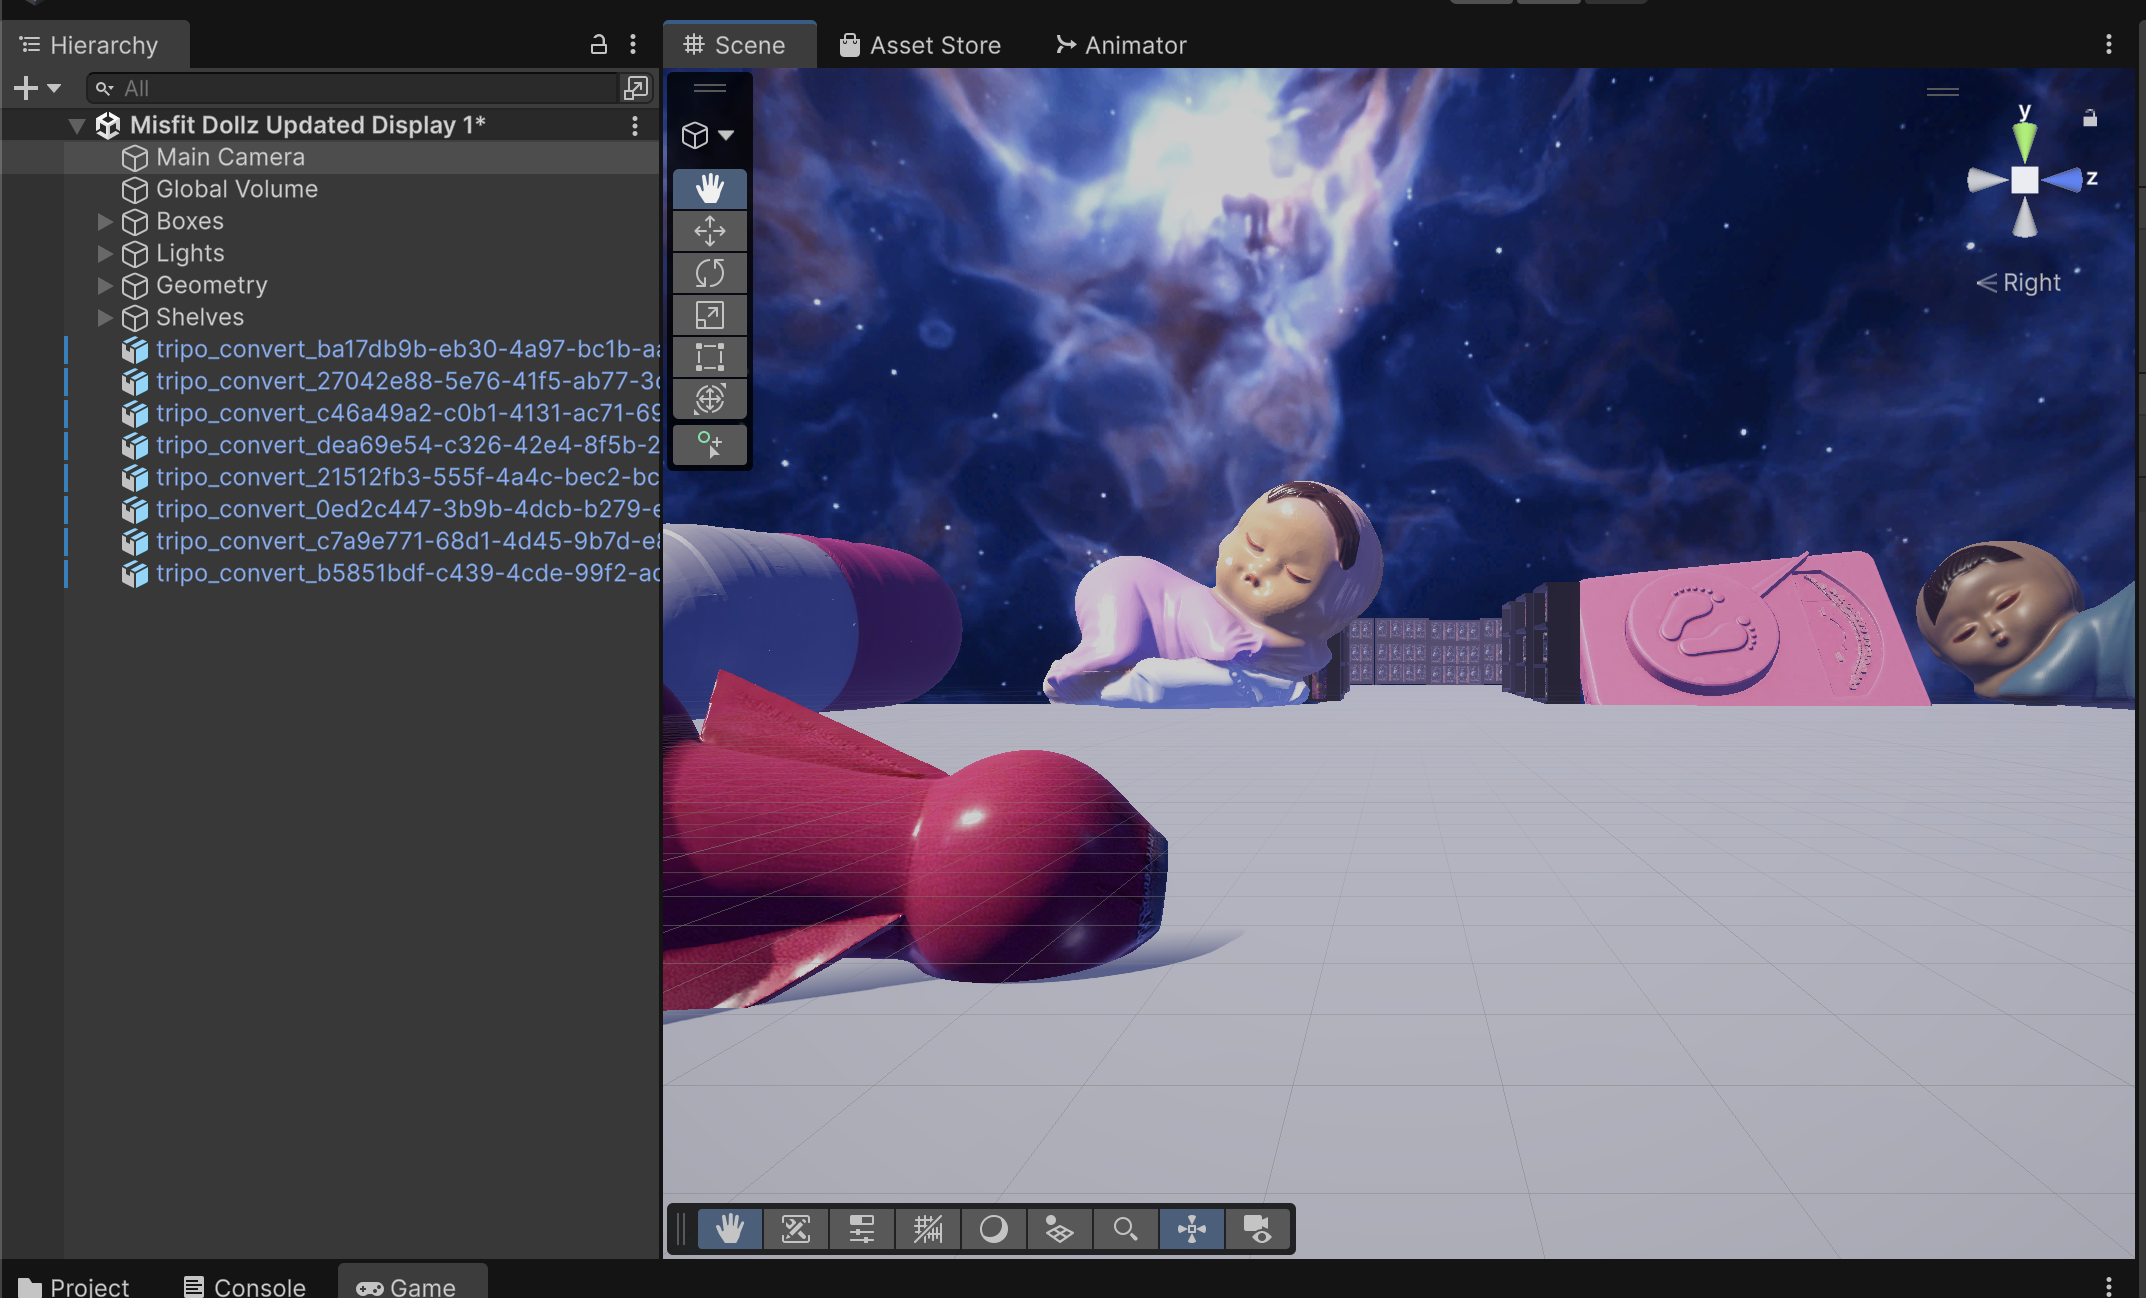Screen dimensions: 2146x1298
Task: Select the Rotate tool
Action: (x=709, y=273)
